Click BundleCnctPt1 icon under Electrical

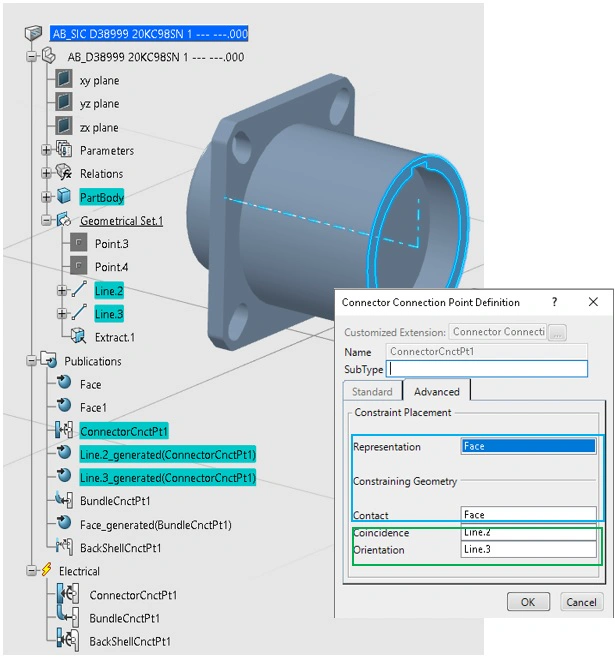(x=68, y=616)
